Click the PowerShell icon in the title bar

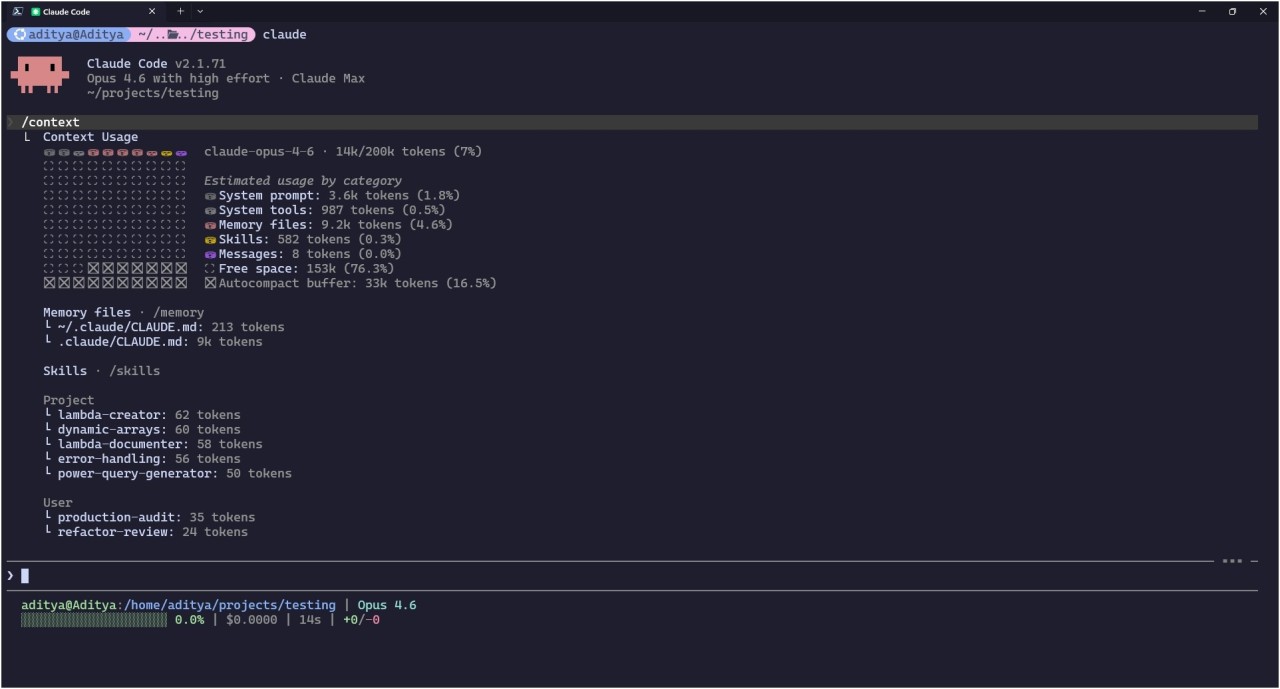point(17,11)
